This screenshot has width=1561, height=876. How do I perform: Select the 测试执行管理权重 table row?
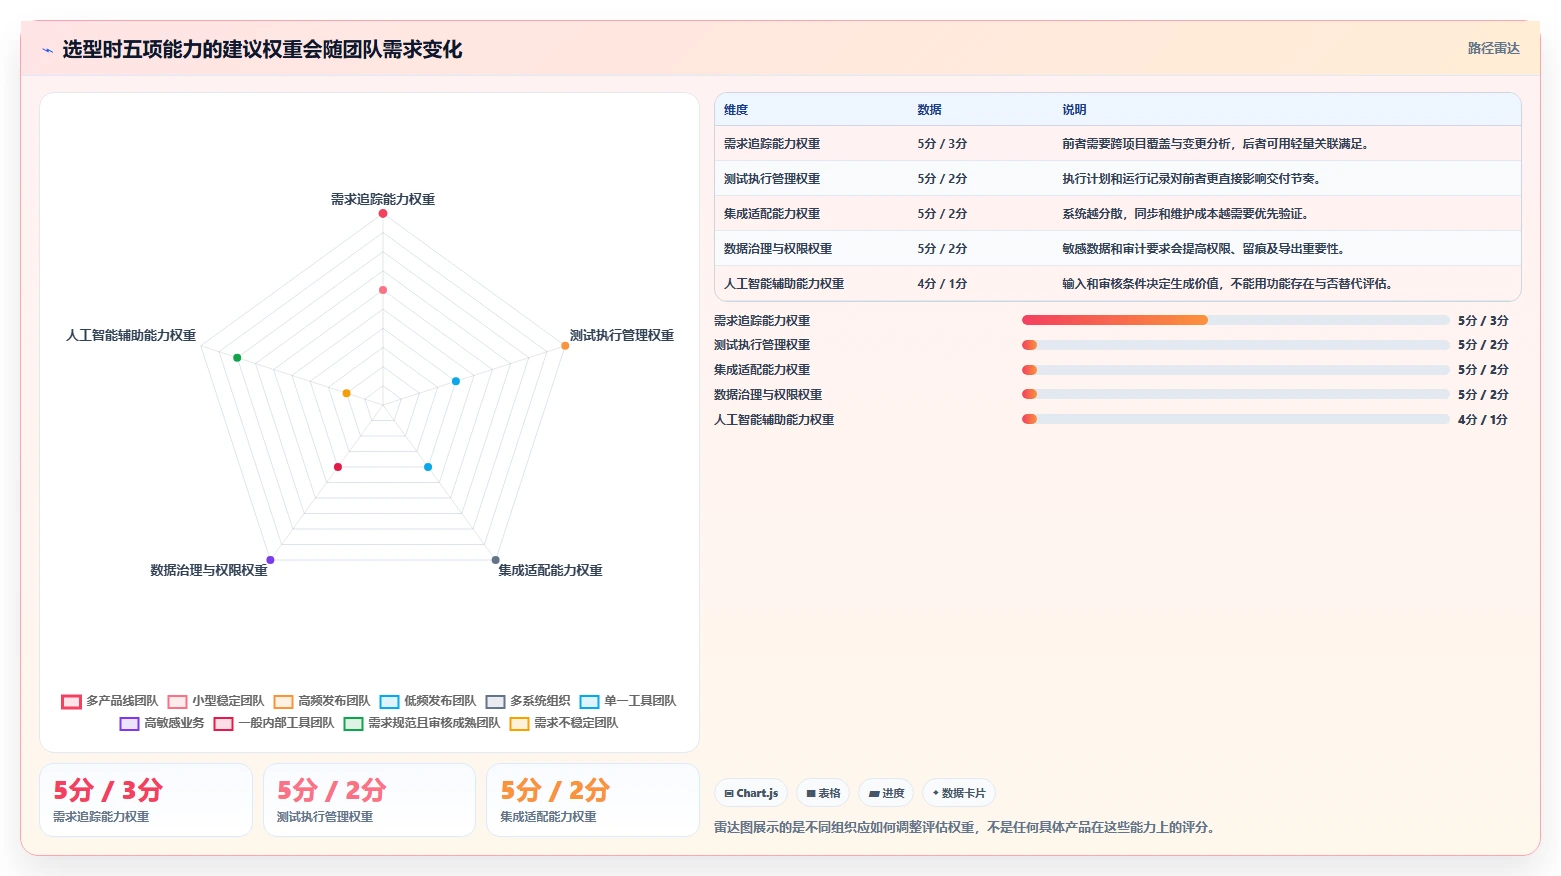1118,179
